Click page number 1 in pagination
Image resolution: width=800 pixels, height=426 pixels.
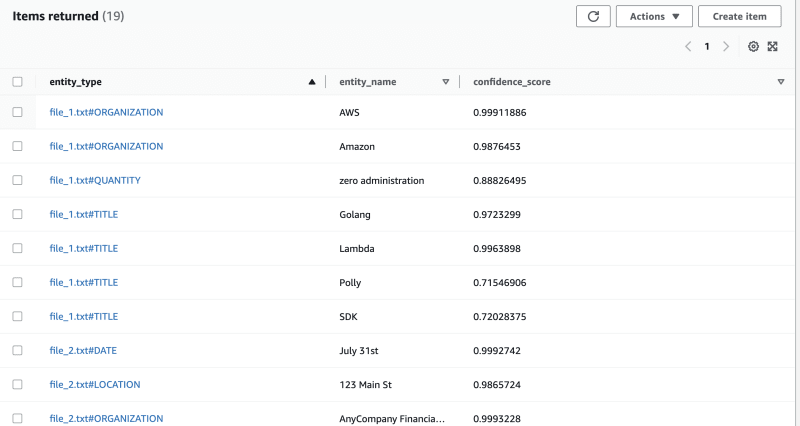707,46
